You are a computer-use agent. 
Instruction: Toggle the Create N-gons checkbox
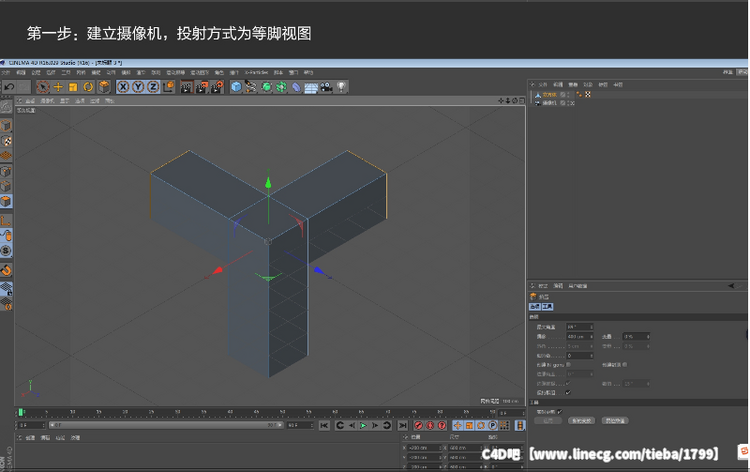(x=568, y=365)
